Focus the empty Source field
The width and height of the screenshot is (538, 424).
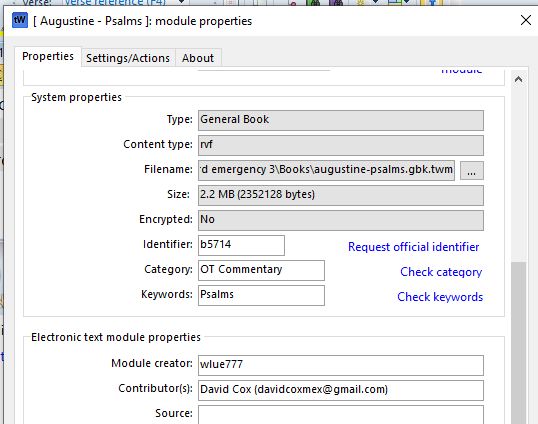click(341, 415)
